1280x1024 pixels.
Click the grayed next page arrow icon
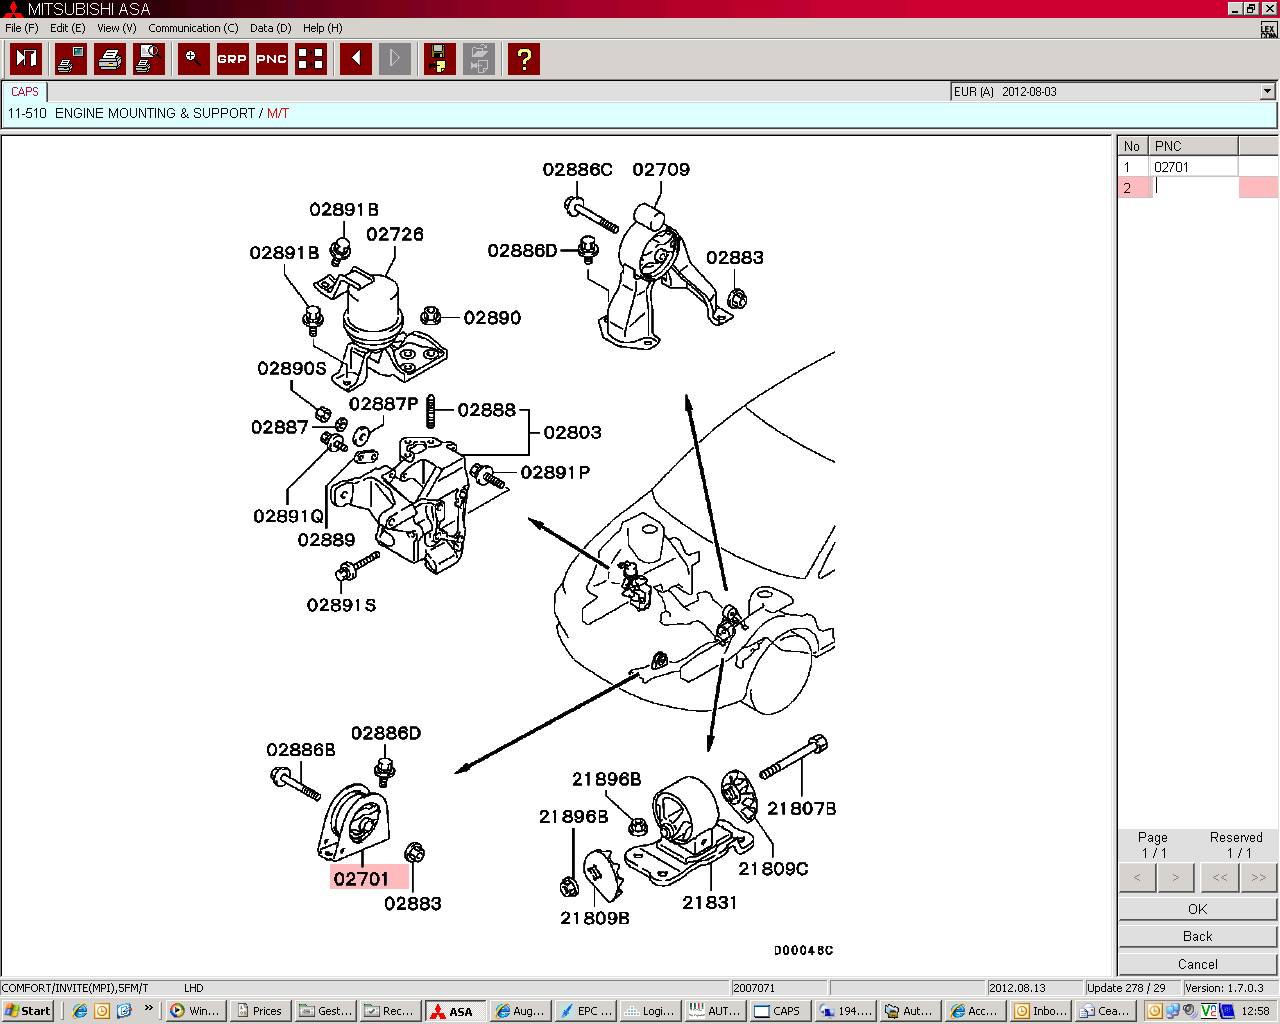(x=395, y=59)
